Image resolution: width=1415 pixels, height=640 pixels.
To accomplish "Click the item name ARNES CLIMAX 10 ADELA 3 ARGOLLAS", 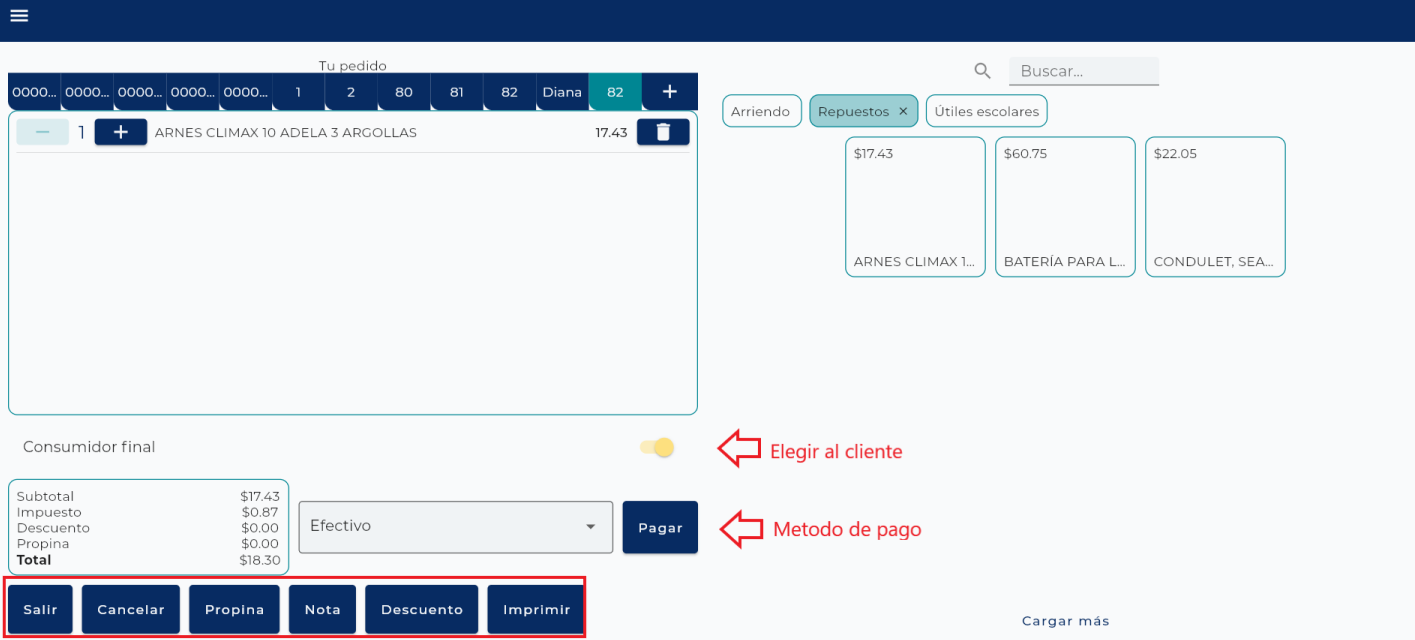I will [286, 132].
